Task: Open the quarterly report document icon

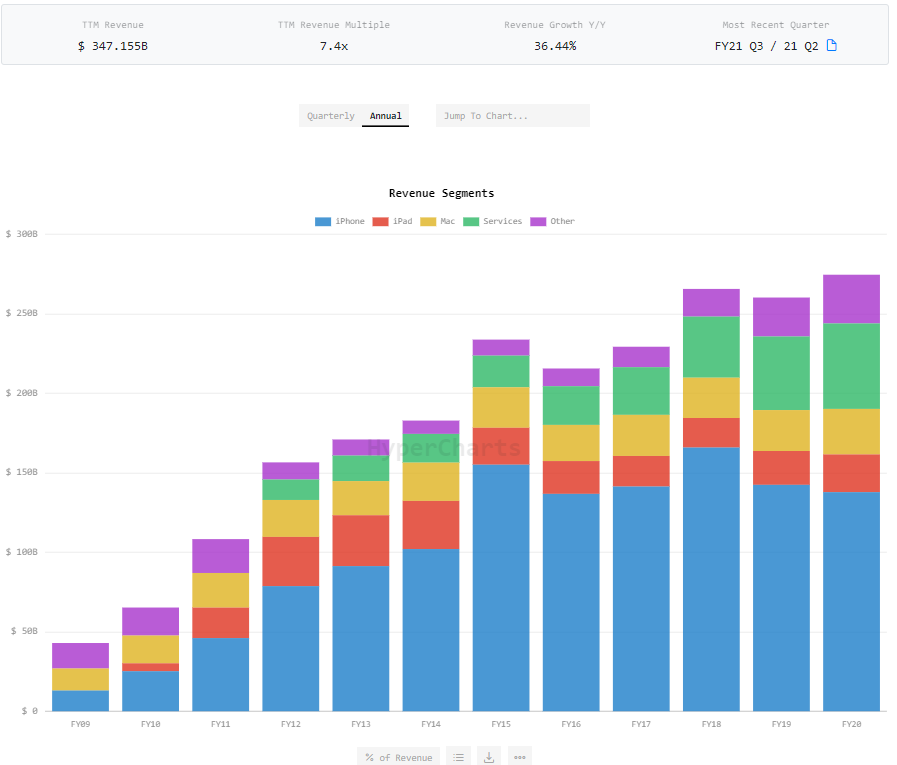Action: click(832, 46)
